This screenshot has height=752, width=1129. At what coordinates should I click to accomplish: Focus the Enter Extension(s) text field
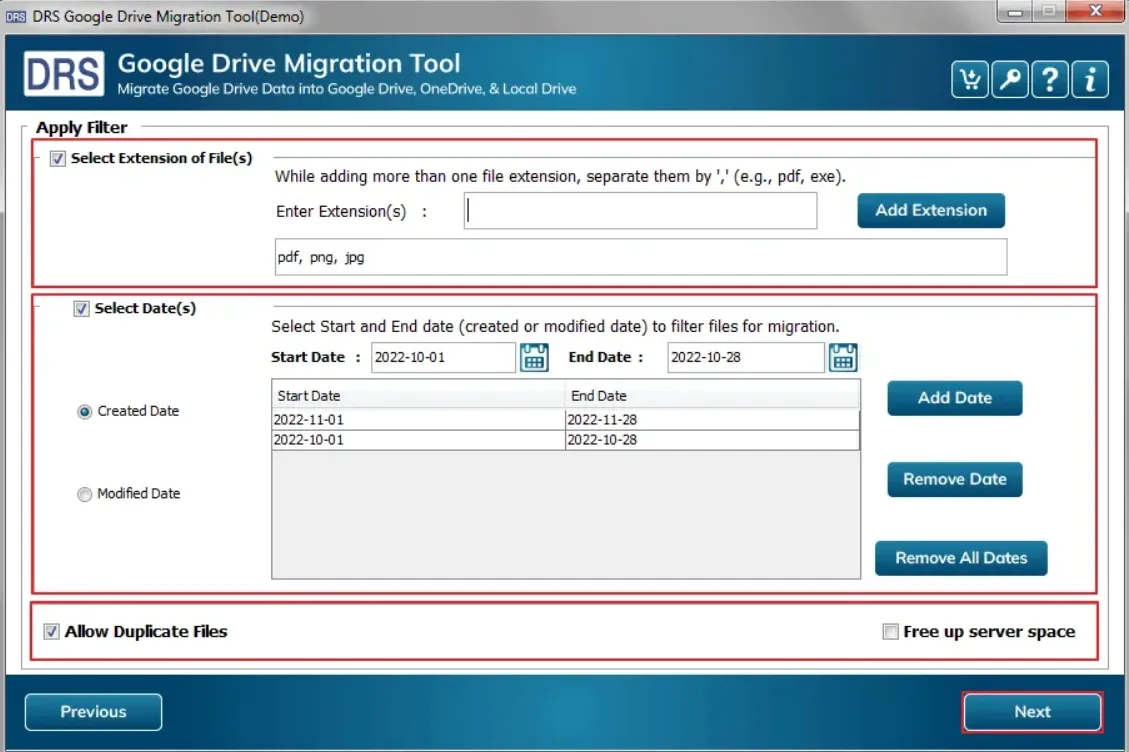tap(640, 211)
